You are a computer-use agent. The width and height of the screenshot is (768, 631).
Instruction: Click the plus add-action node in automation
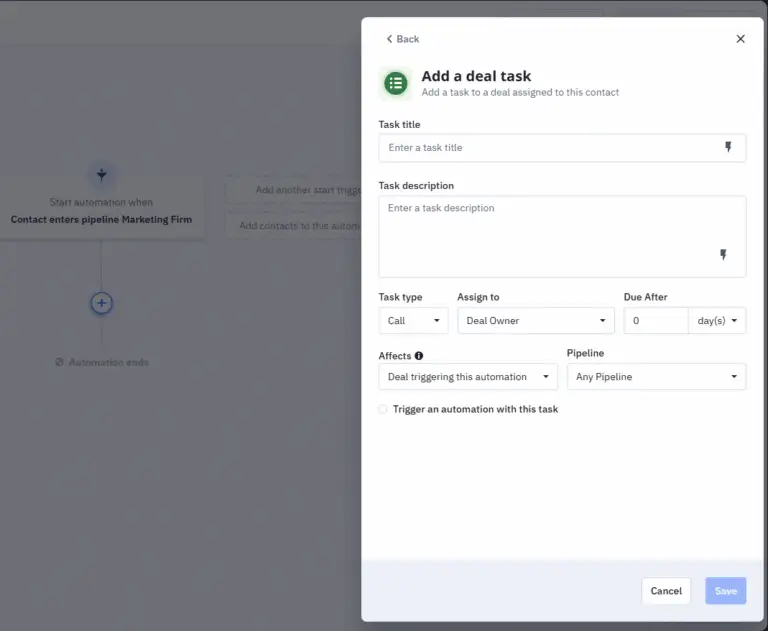pyautogui.click(x=101, y=303)
